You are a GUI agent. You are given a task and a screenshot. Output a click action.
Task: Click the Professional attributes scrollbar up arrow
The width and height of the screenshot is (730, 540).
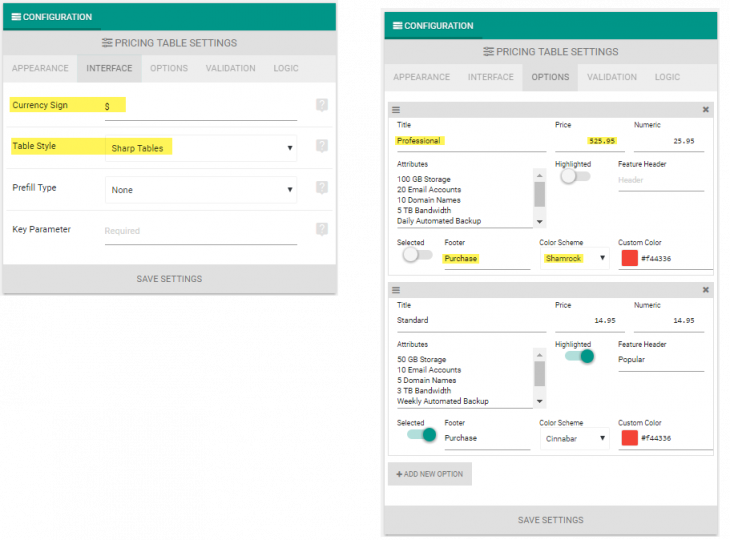(x=540, y=175)
